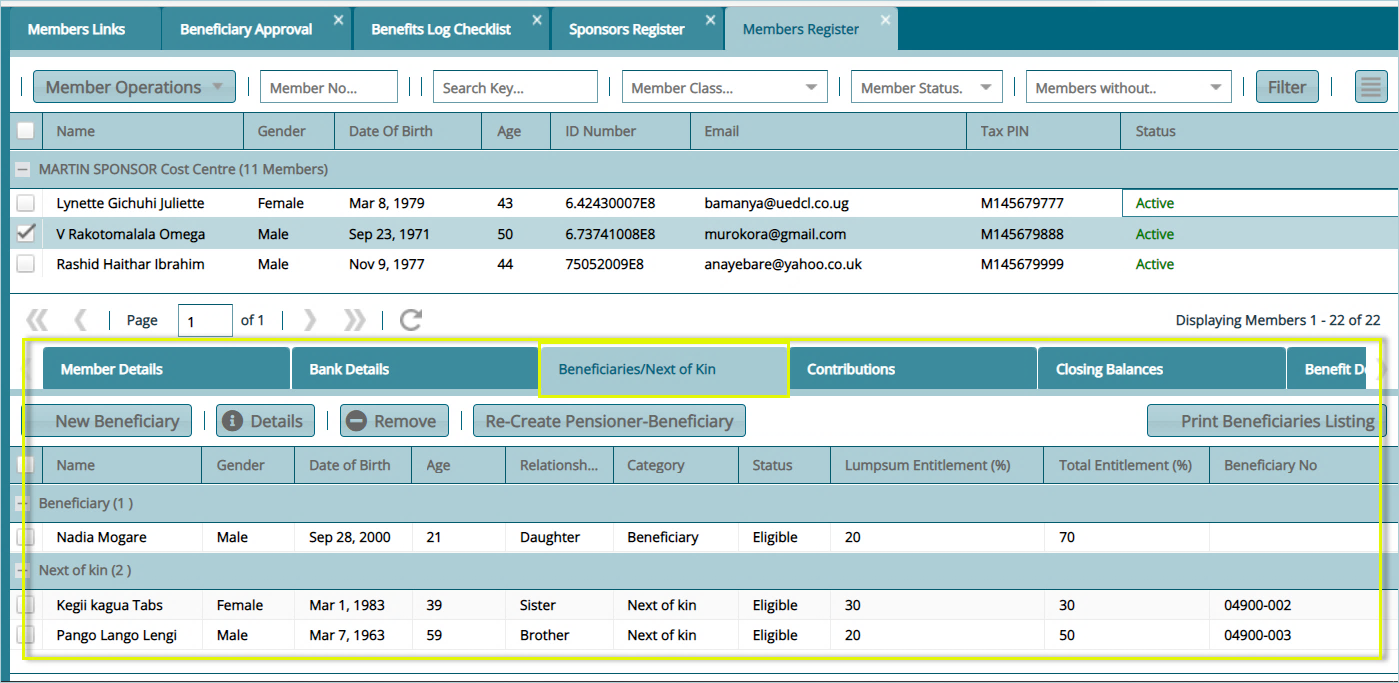
Task: Check Nadia Mogare row checkbox
Action: click(25, 537)
